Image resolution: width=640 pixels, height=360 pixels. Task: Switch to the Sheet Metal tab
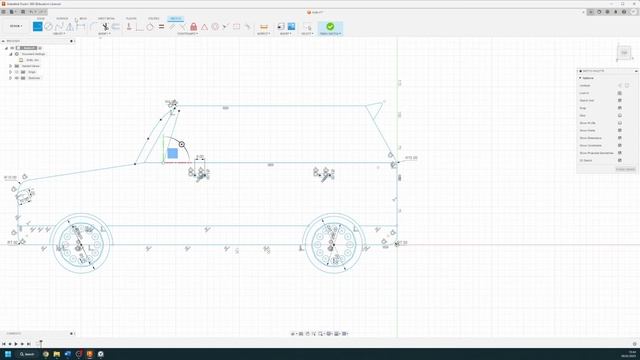click(x=106, y=19)
